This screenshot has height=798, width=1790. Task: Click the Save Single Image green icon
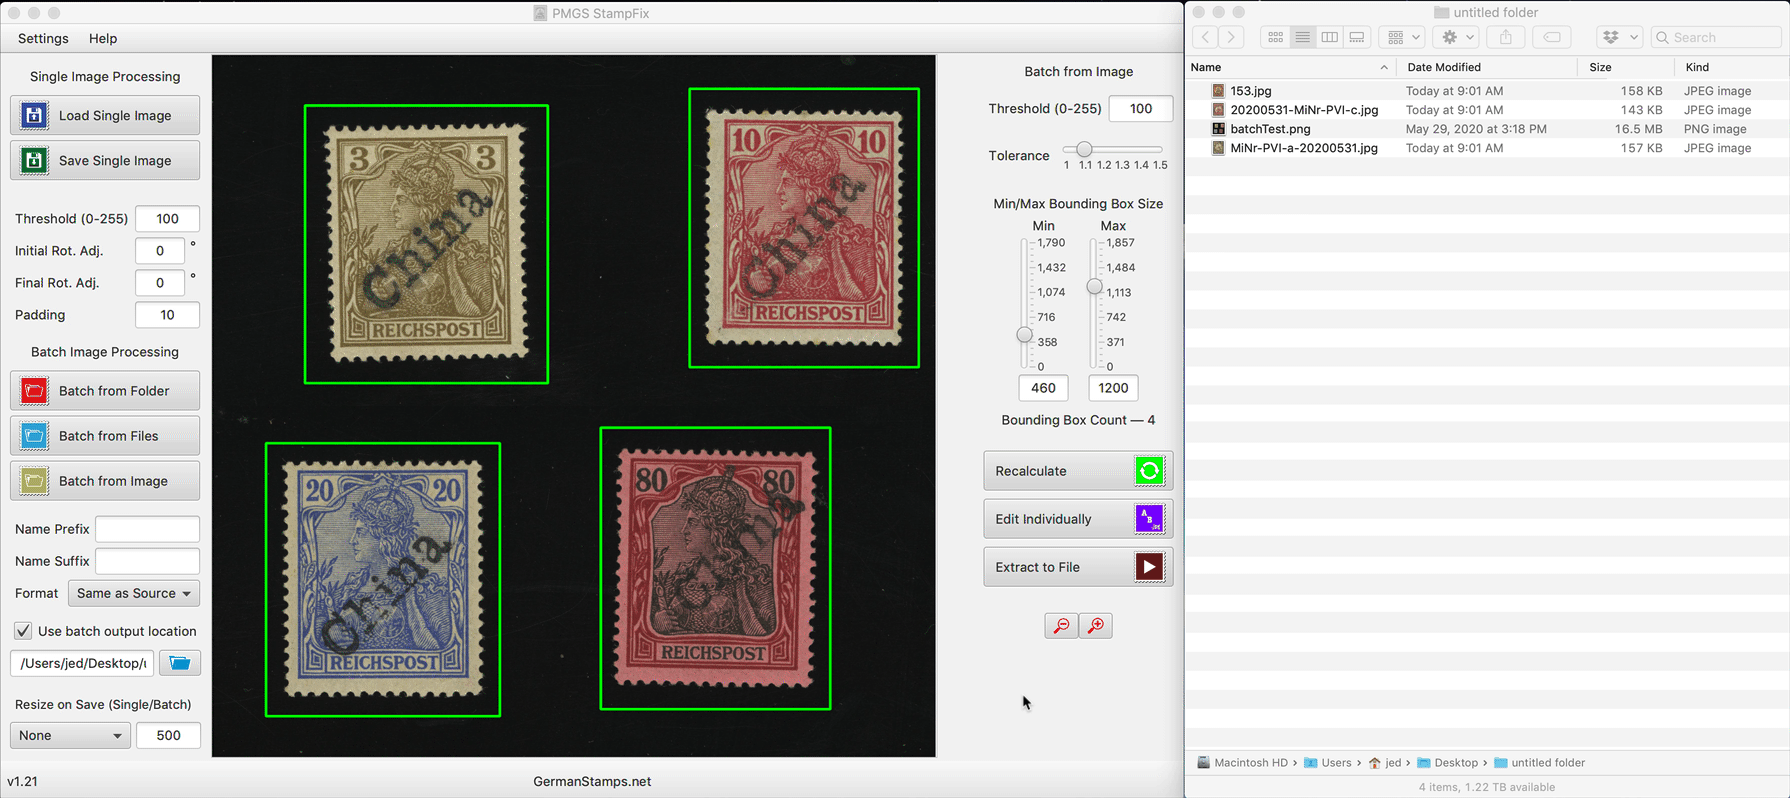[34, 160]
